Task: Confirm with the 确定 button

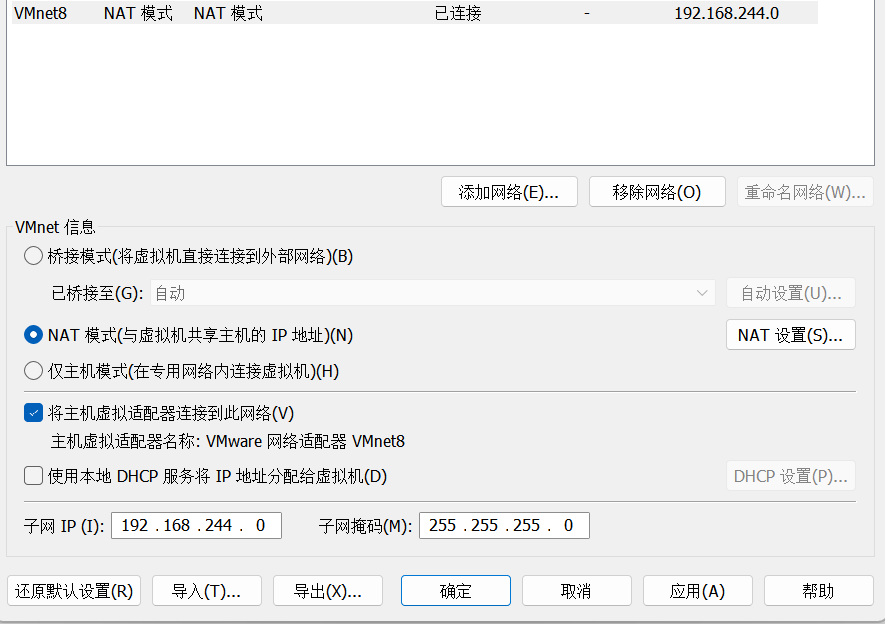Action: point(455,591)
